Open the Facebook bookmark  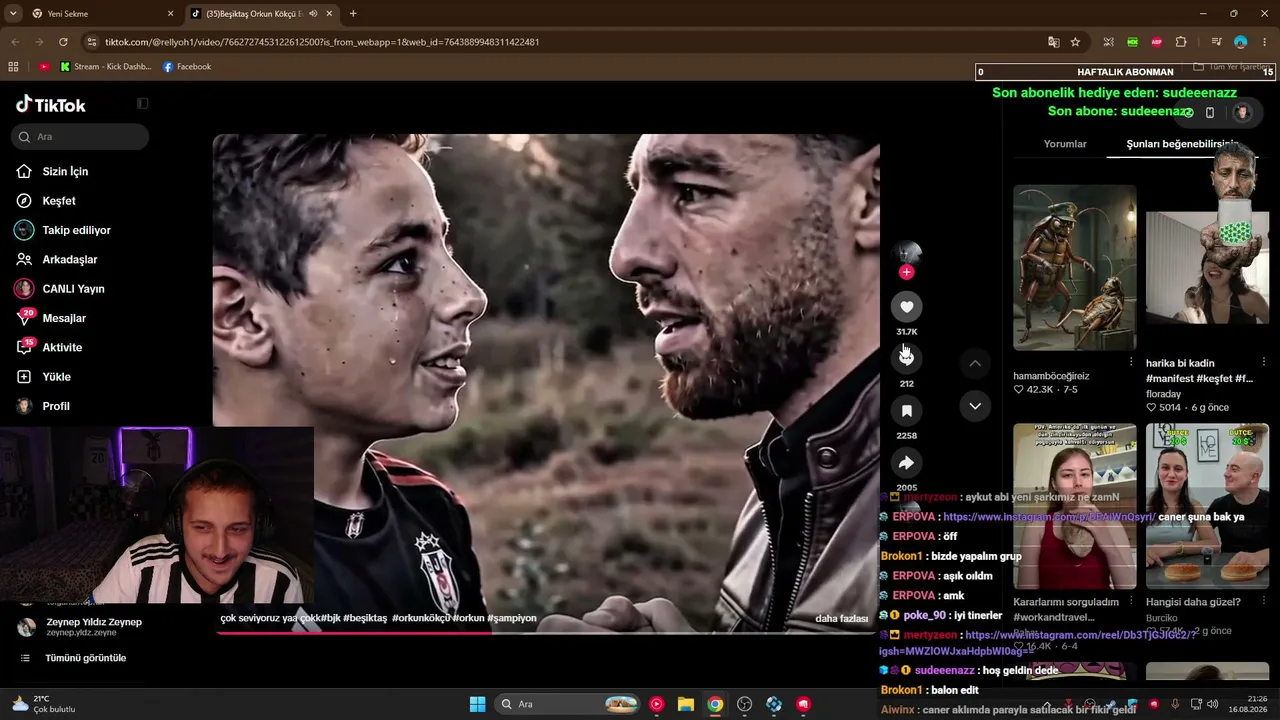coord(187,67)
